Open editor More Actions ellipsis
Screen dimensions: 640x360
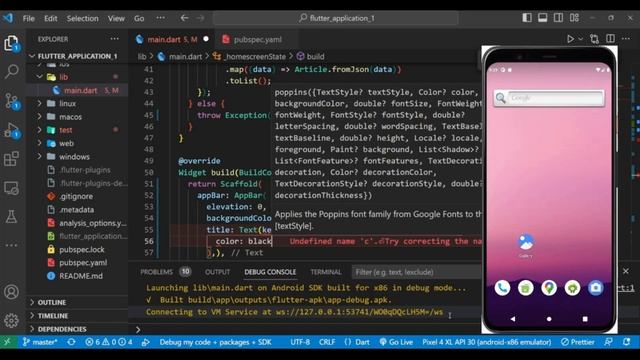pos(626,39)
